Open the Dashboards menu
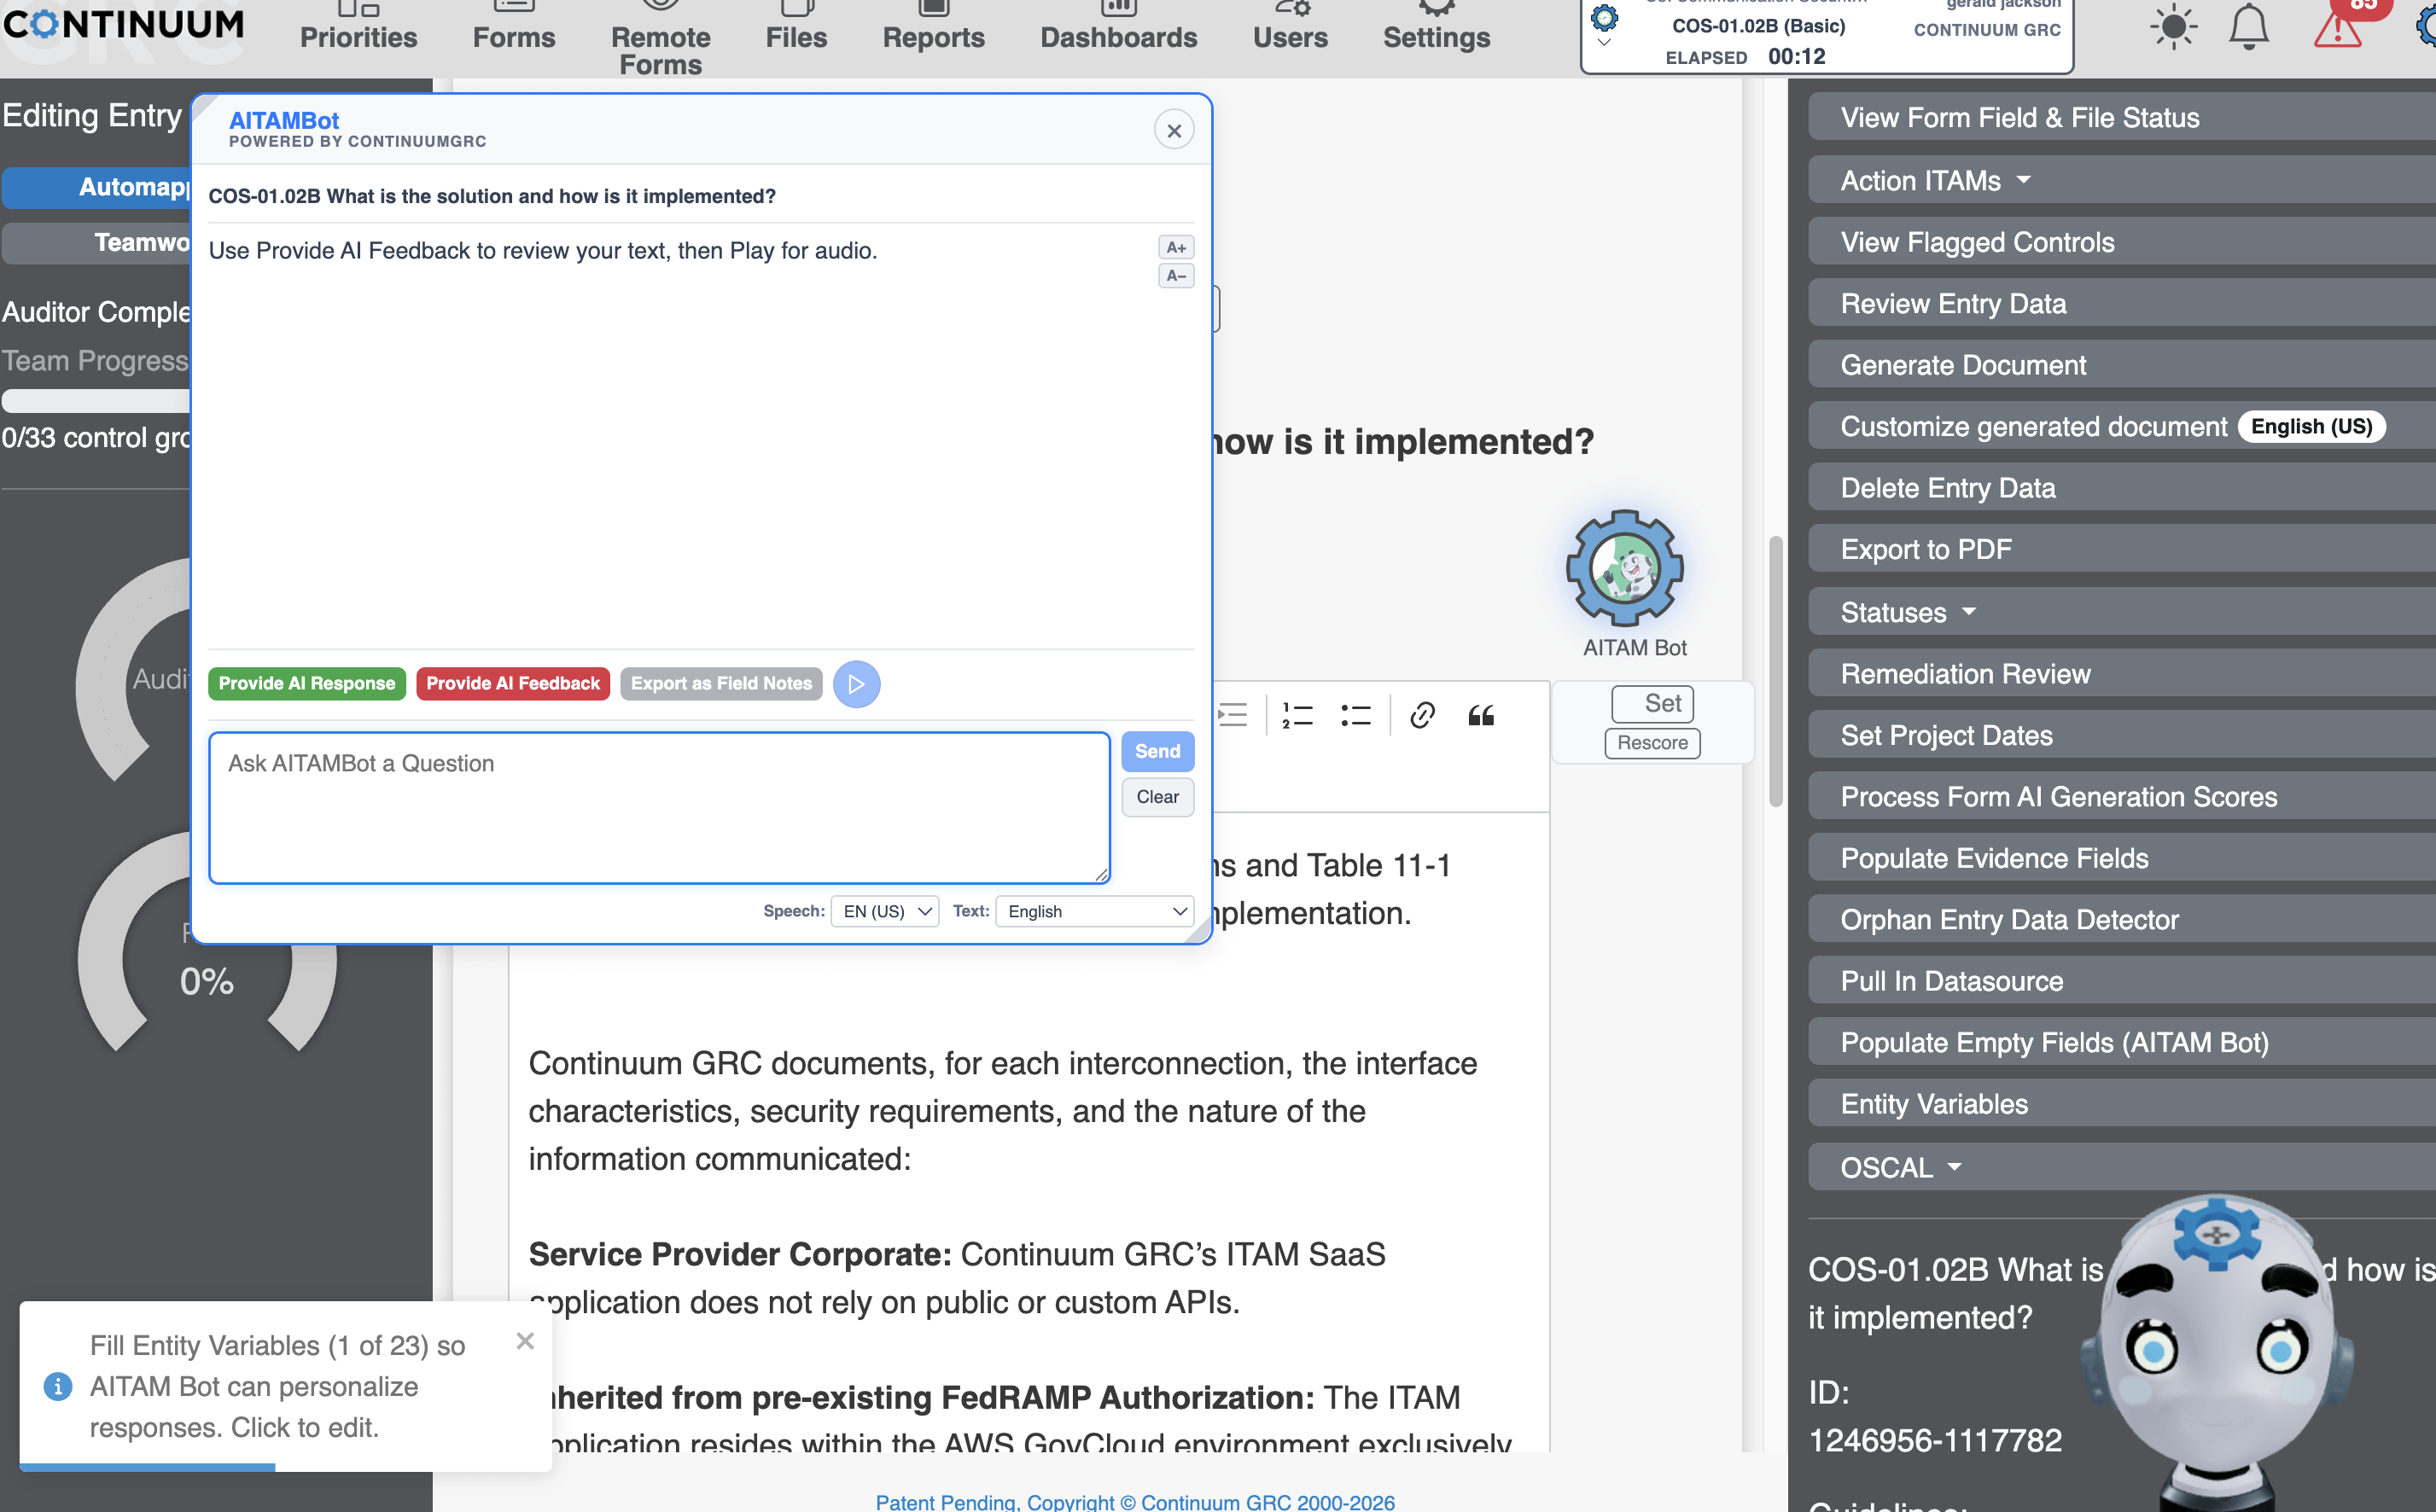The image size is (2436, 1512). (1118, 27)
